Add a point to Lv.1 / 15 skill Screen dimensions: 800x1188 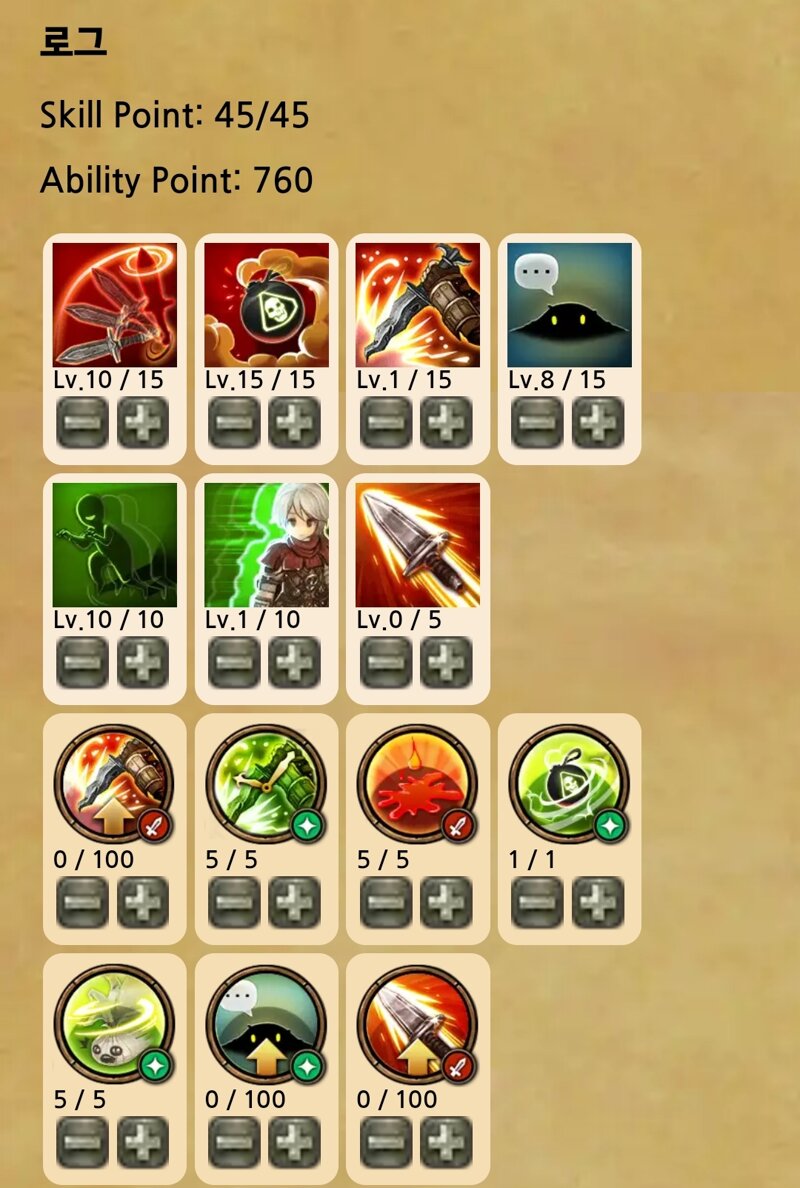coord(446,422)
